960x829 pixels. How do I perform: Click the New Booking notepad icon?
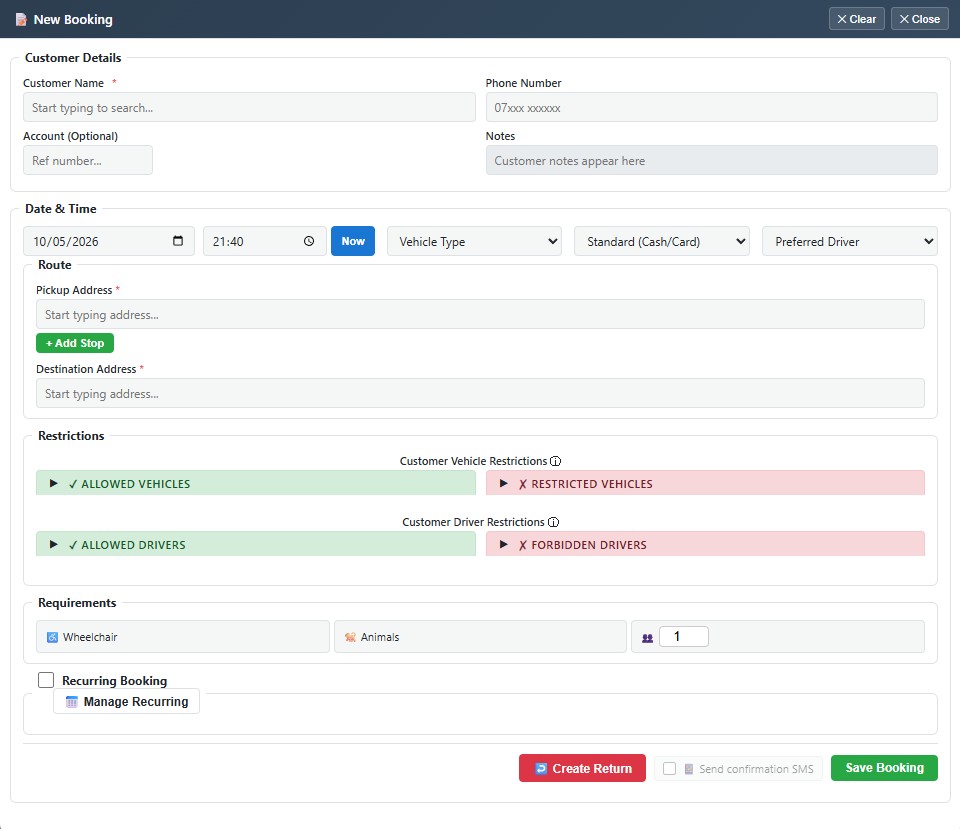(x=21, y=20)
